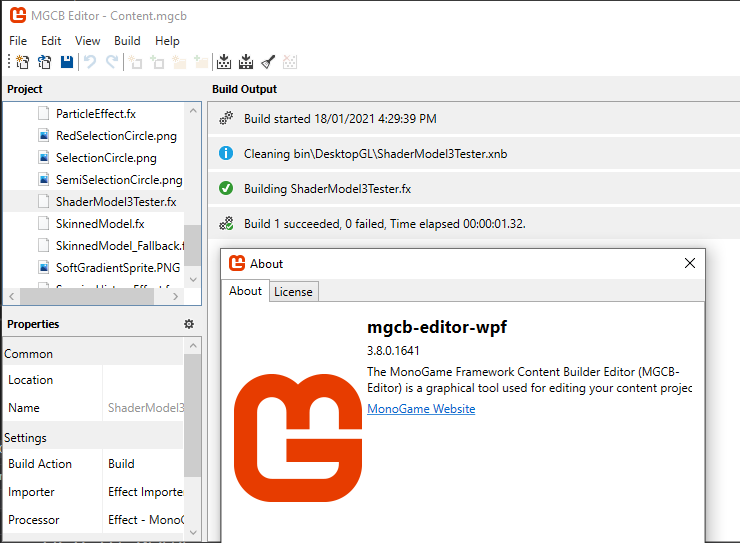Click the New Folder toolbar icon
Image resolution: width=740 pixels, height=543 pixels.
click(179, 62)
